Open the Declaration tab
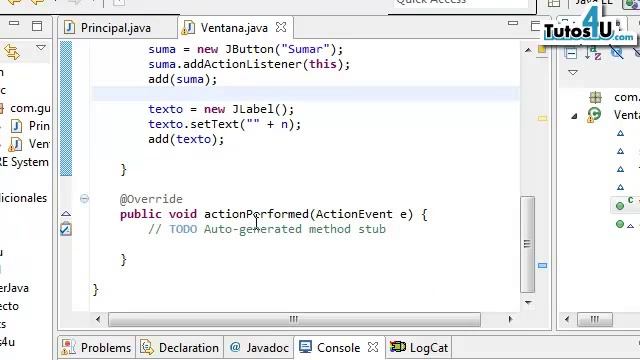Viewport: 640px width, 360px height. [x=180, y=348]
